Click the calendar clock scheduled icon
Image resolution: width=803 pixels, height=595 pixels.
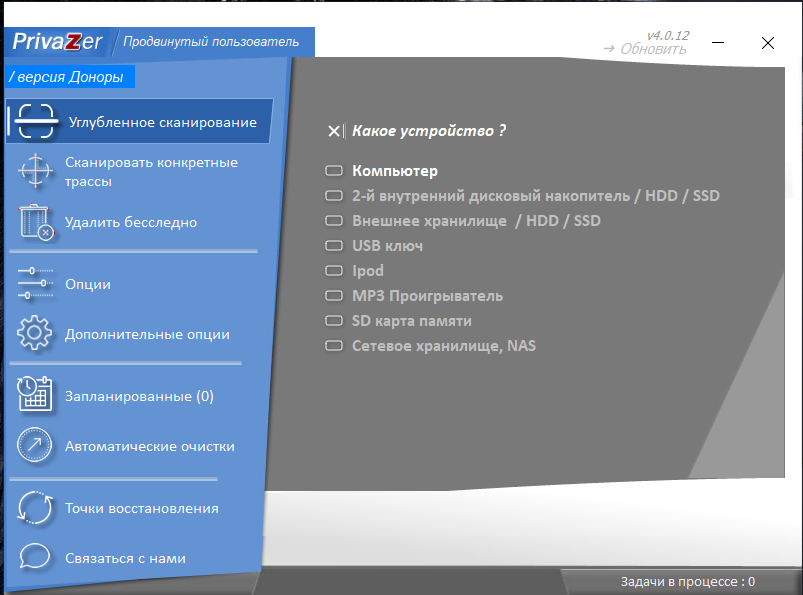tap(35, 394)
